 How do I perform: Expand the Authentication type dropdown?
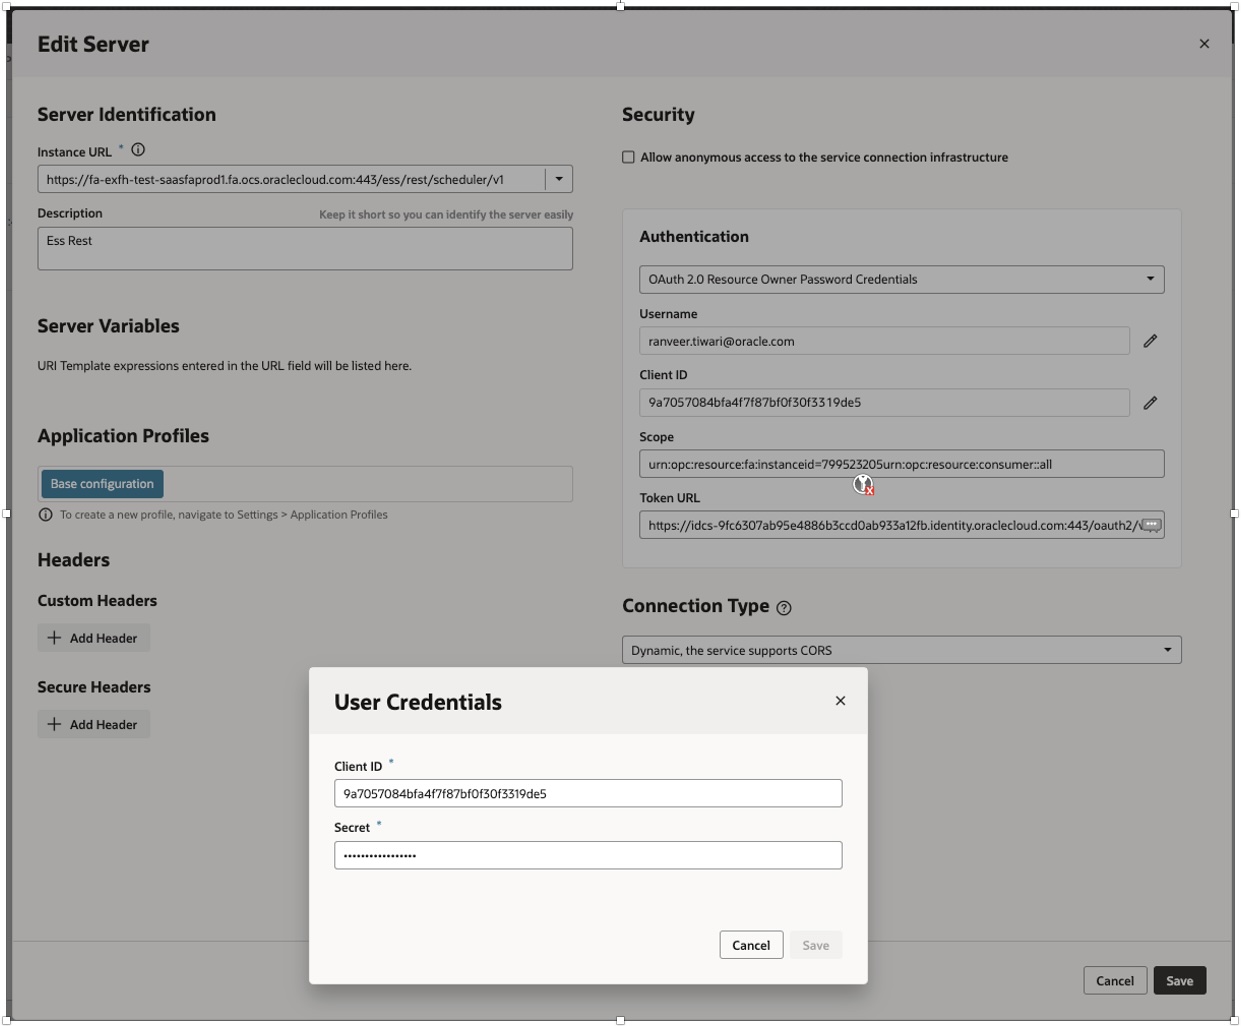click(1150, 279)
